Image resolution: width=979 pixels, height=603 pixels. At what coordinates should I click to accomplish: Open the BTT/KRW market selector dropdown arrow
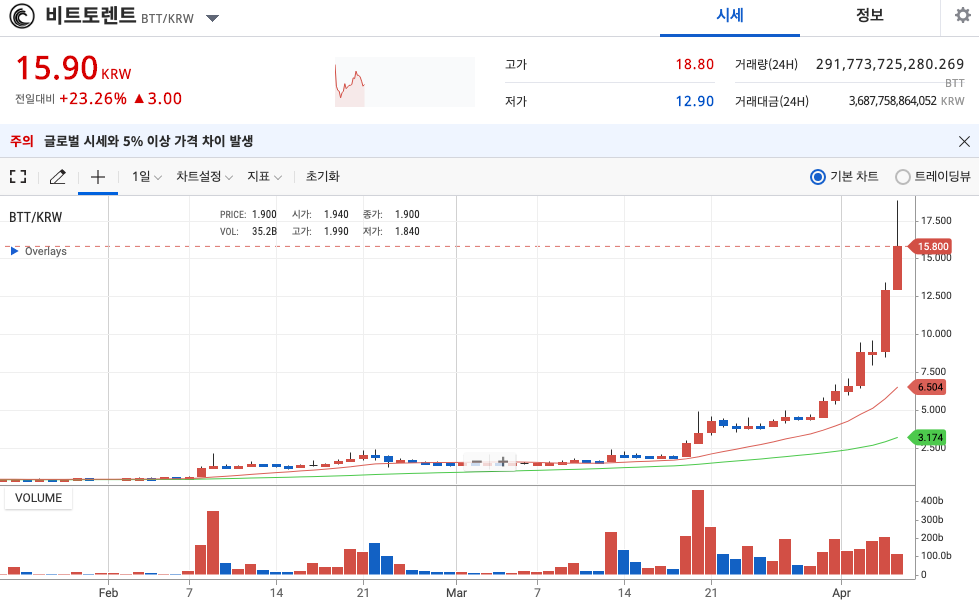[212, 18]
